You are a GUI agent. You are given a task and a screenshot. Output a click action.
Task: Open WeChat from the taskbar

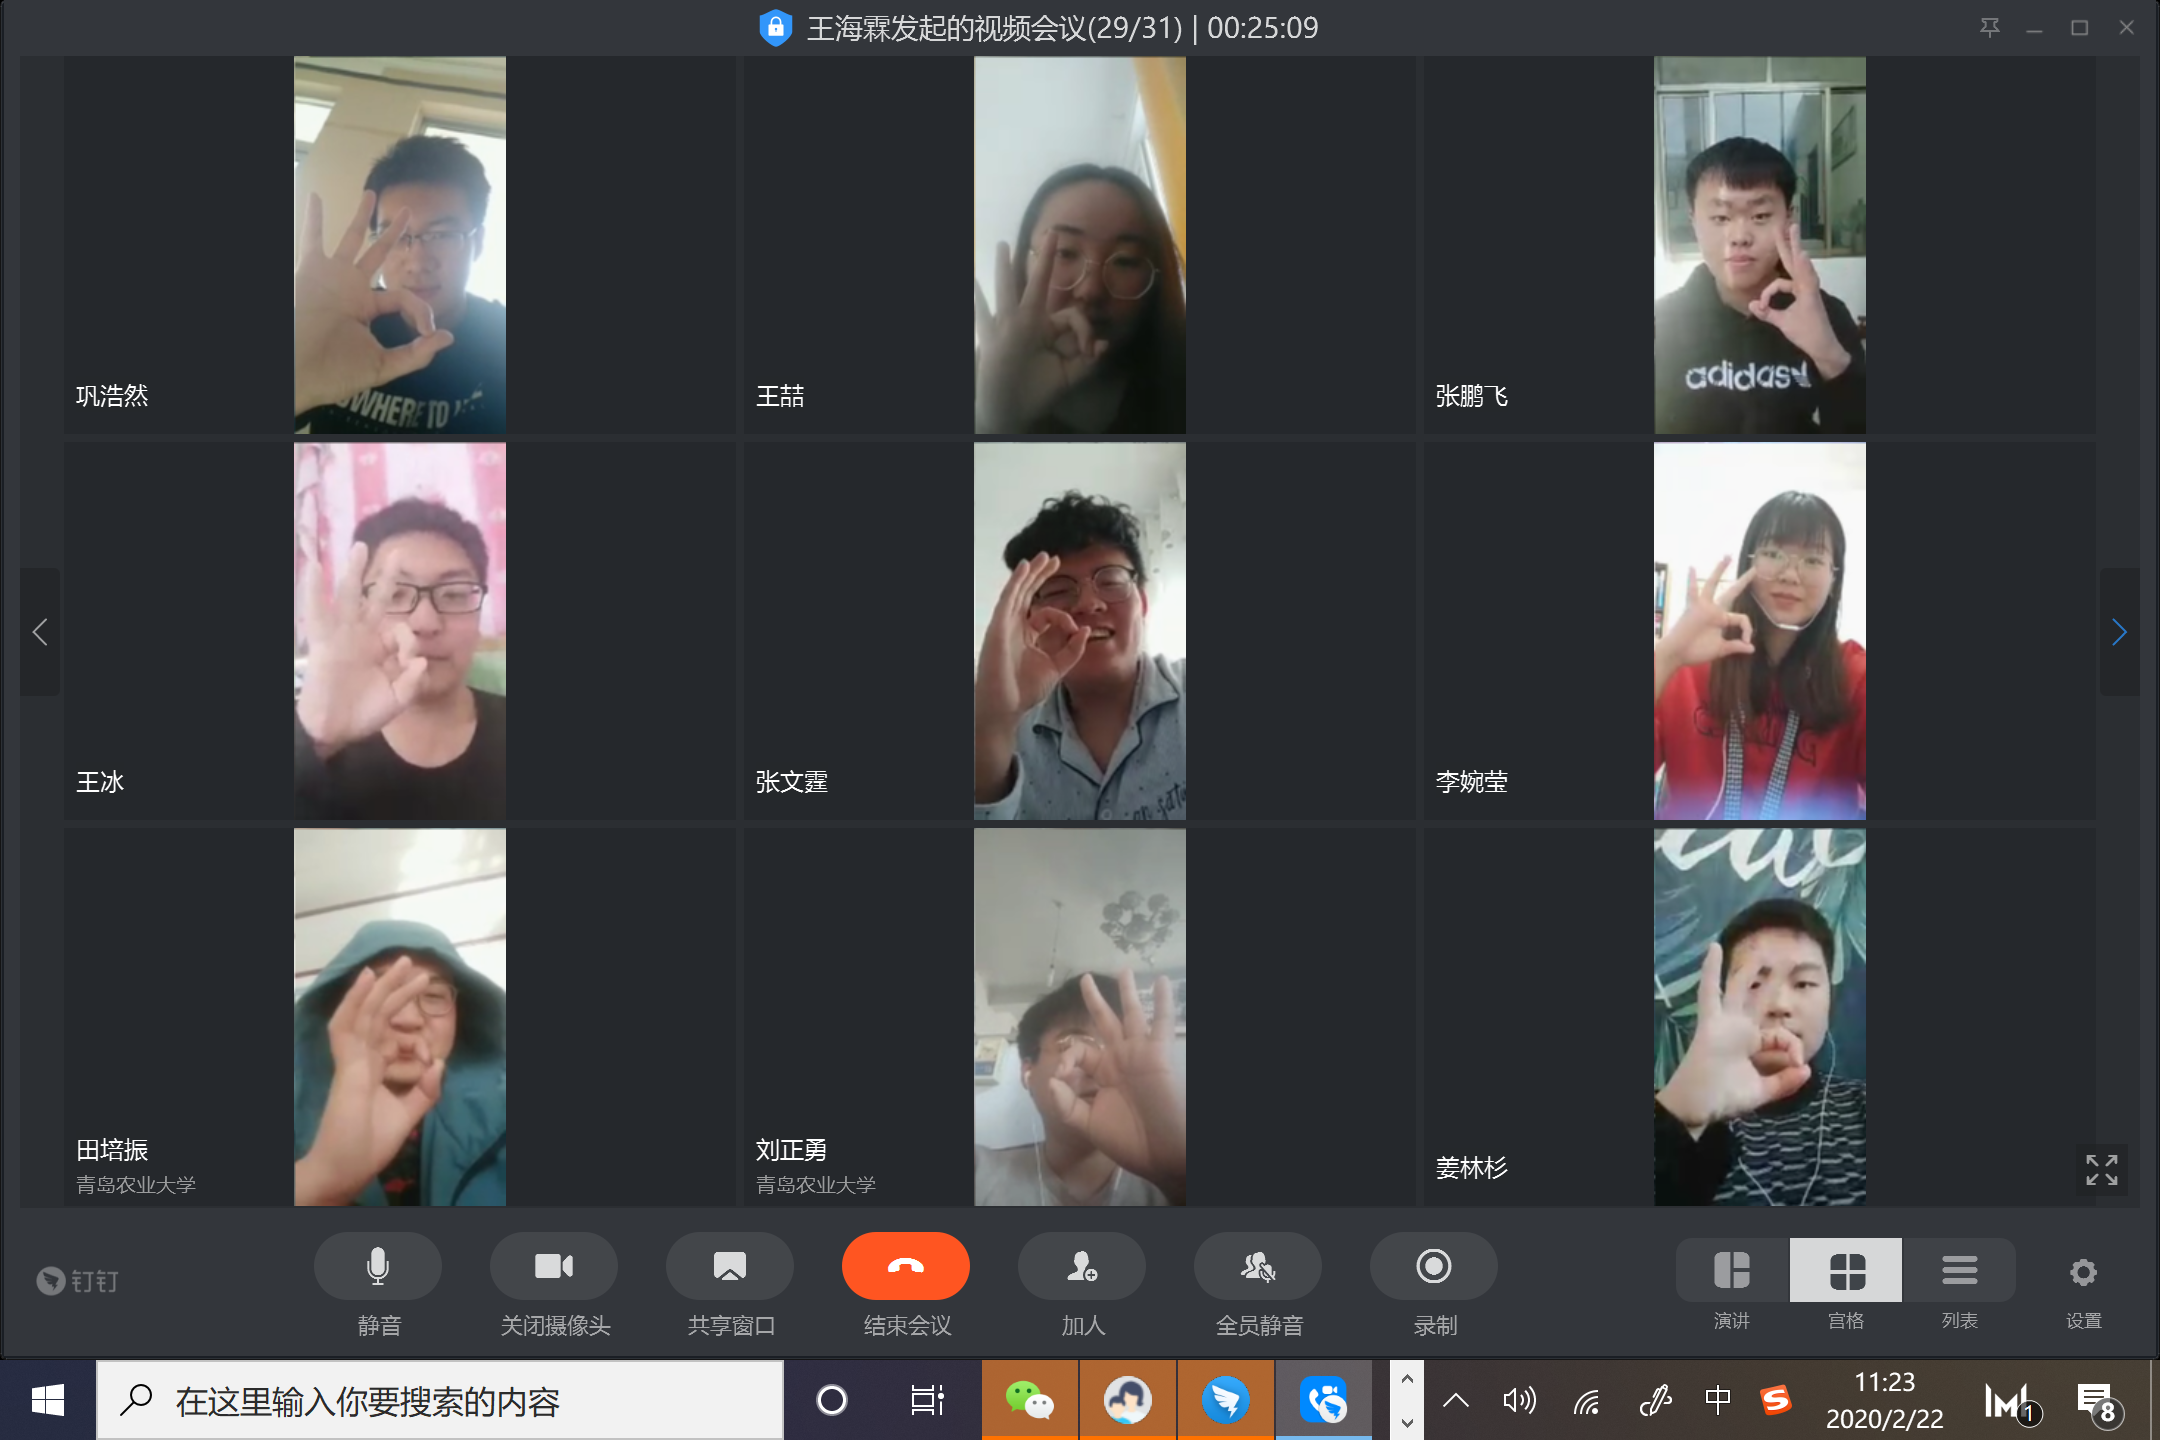(1029, 1400)
